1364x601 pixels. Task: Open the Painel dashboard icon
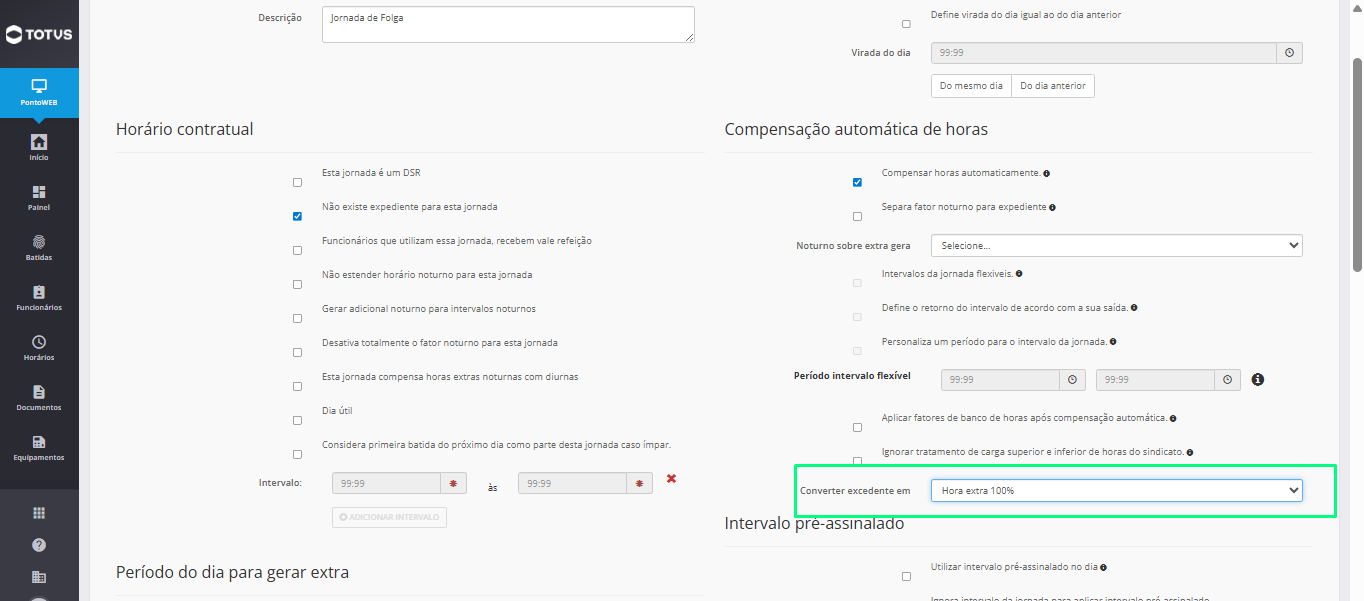click(39, 192)
